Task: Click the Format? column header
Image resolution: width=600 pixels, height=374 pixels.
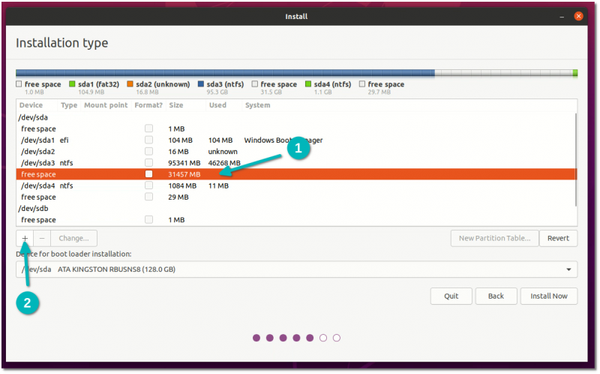Action: pos(148,105)
